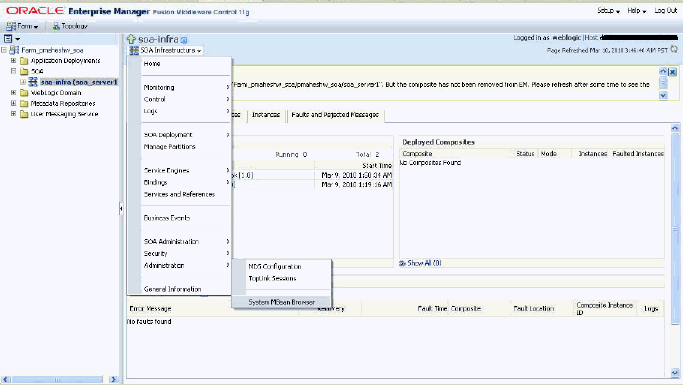Expand the Application Deployments folder
Image resolution: width=683 pixels, height=385 pixels.
tap(14, 61)
